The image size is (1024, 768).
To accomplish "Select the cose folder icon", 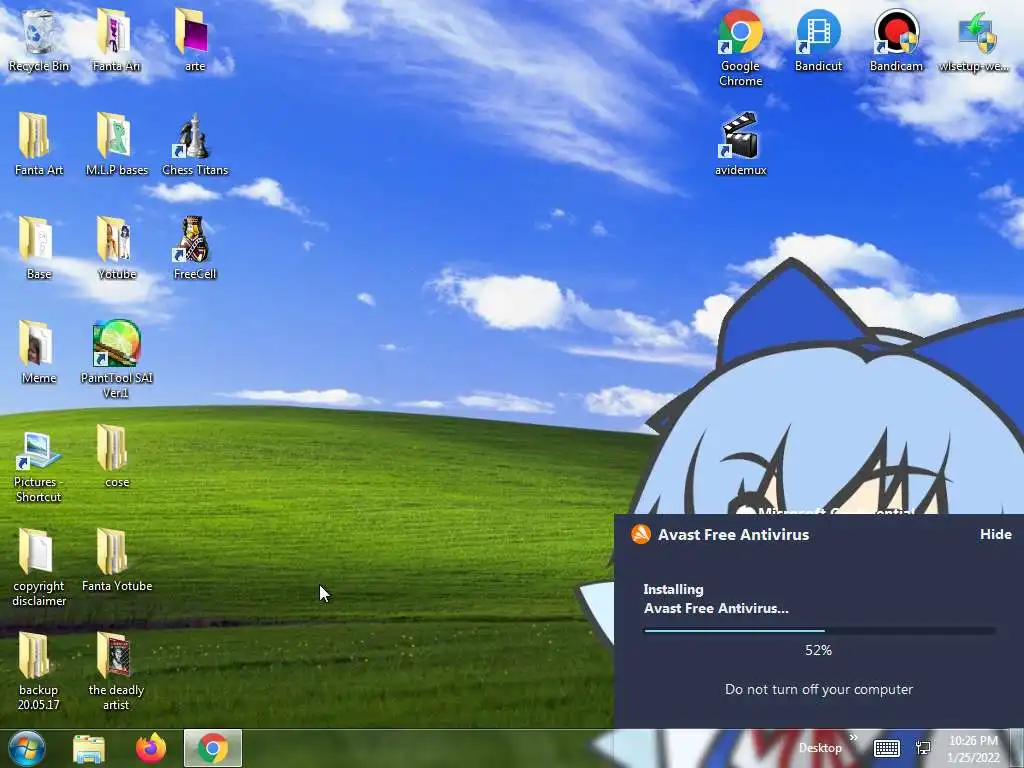I will (x=116, y=456).
